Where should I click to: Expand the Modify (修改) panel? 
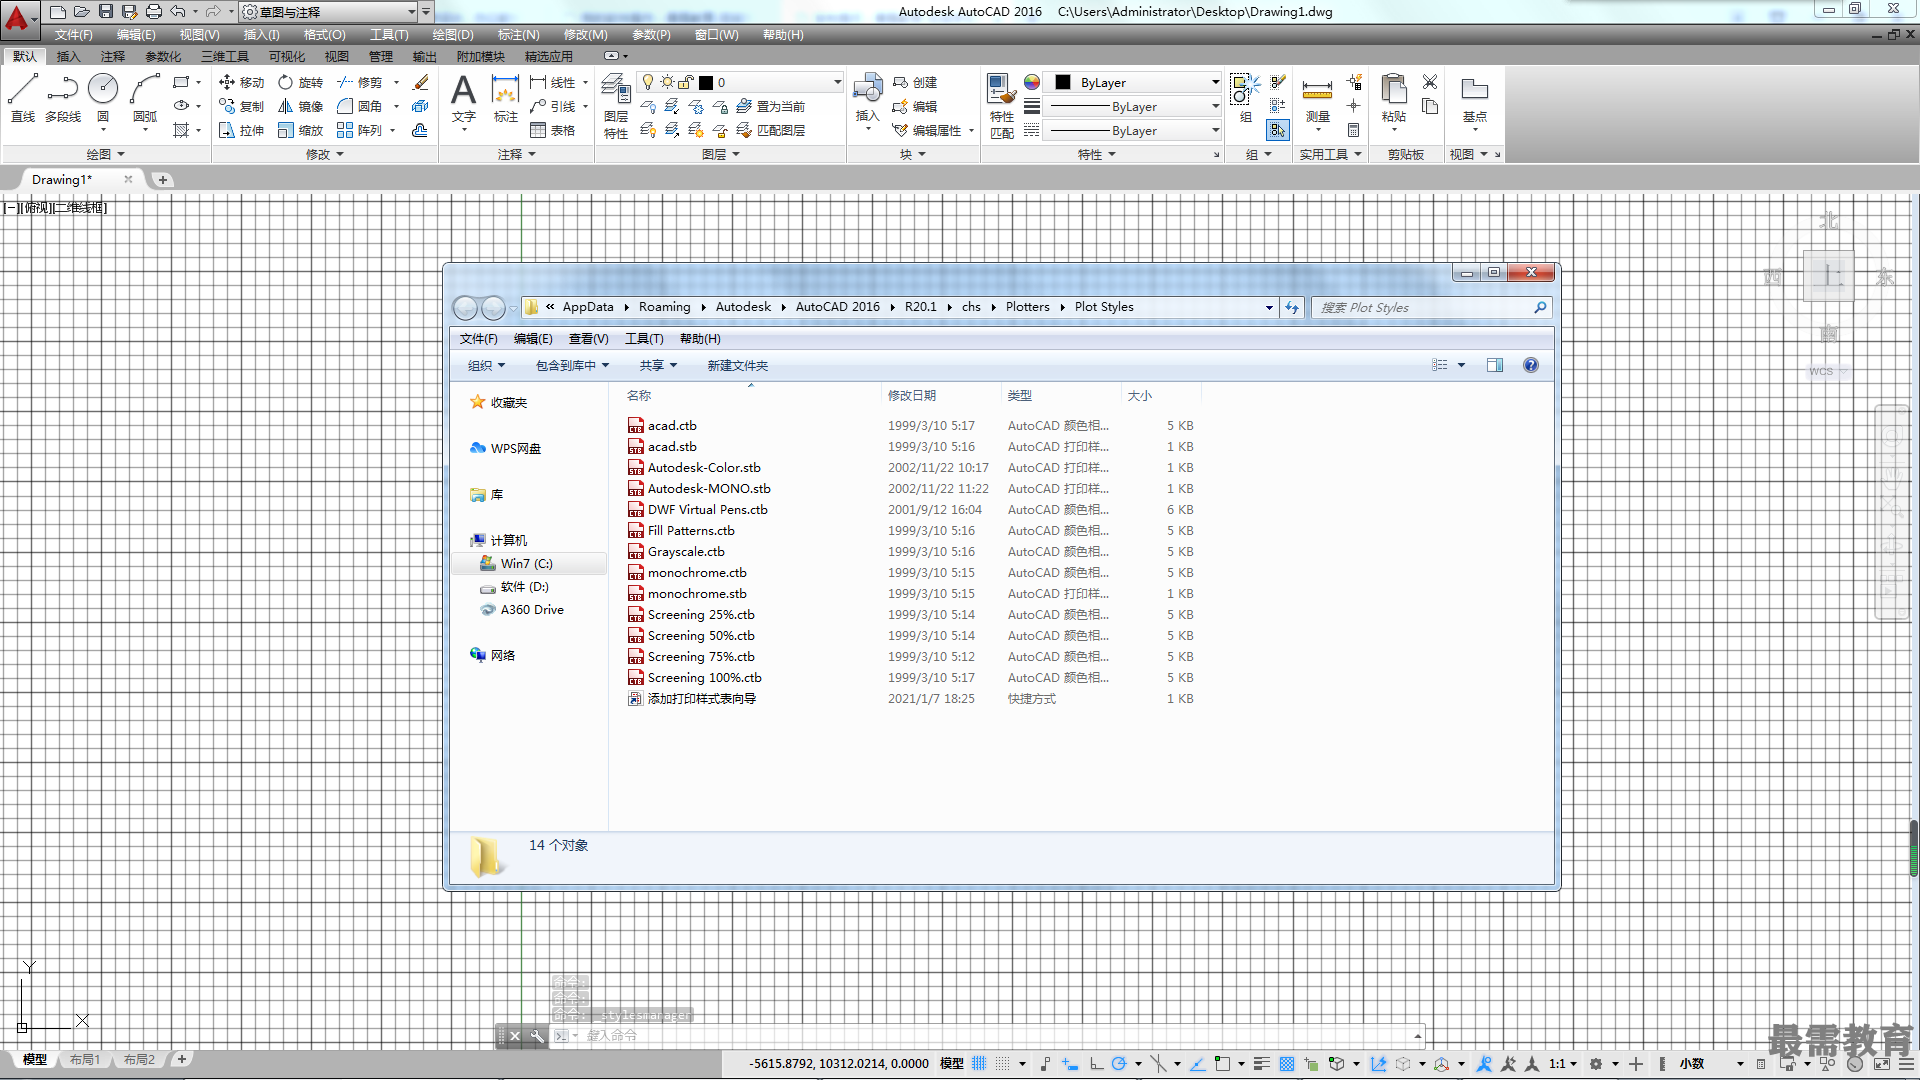pyautogui.click(x=324, y=154)
